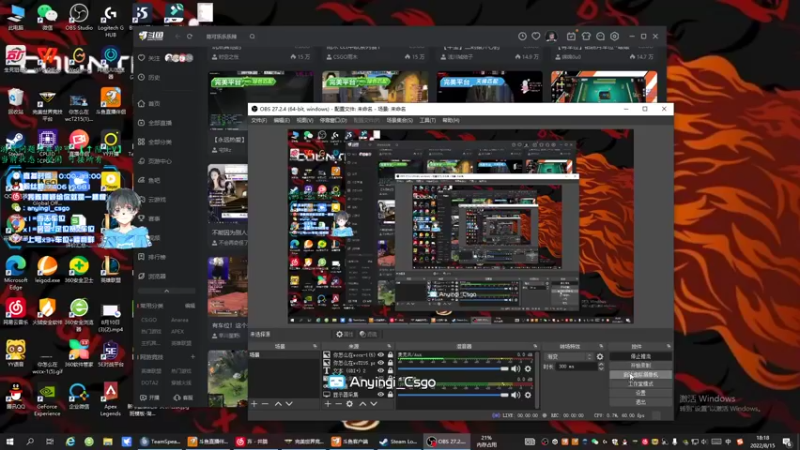Open 全部直播 in Douyu sidebar
Viewport: 800px width, 450px height.
(x=155, y=123)
